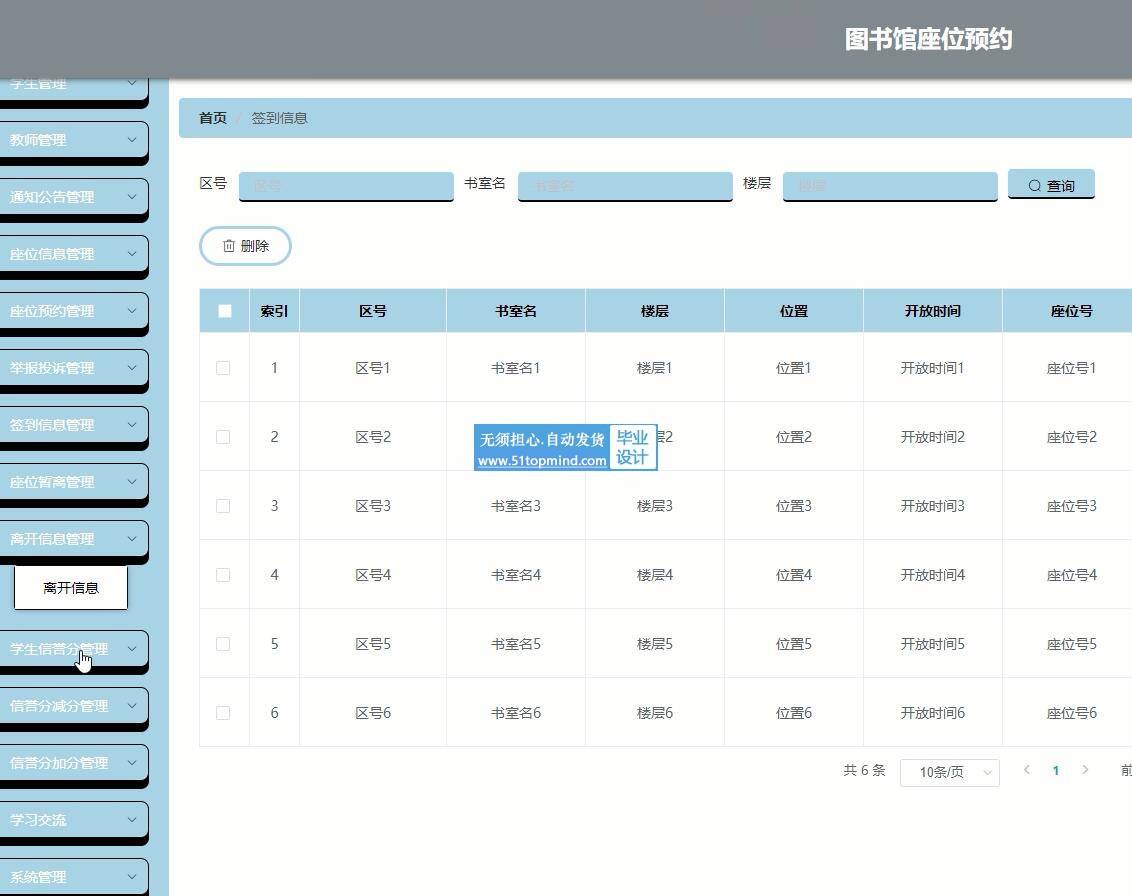Check the checkbox for row 区号6
The image size is (1132, 896).
coord(223,713)
